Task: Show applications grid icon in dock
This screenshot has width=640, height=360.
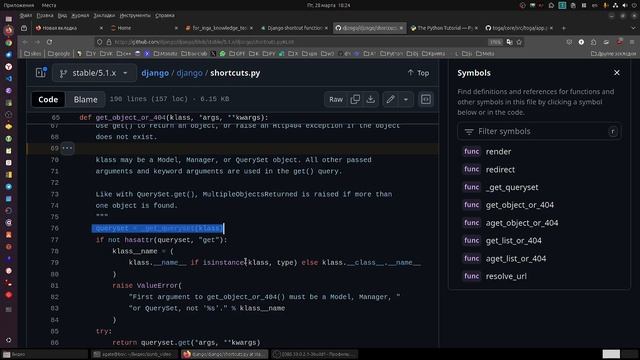Action: pos(9,340)
